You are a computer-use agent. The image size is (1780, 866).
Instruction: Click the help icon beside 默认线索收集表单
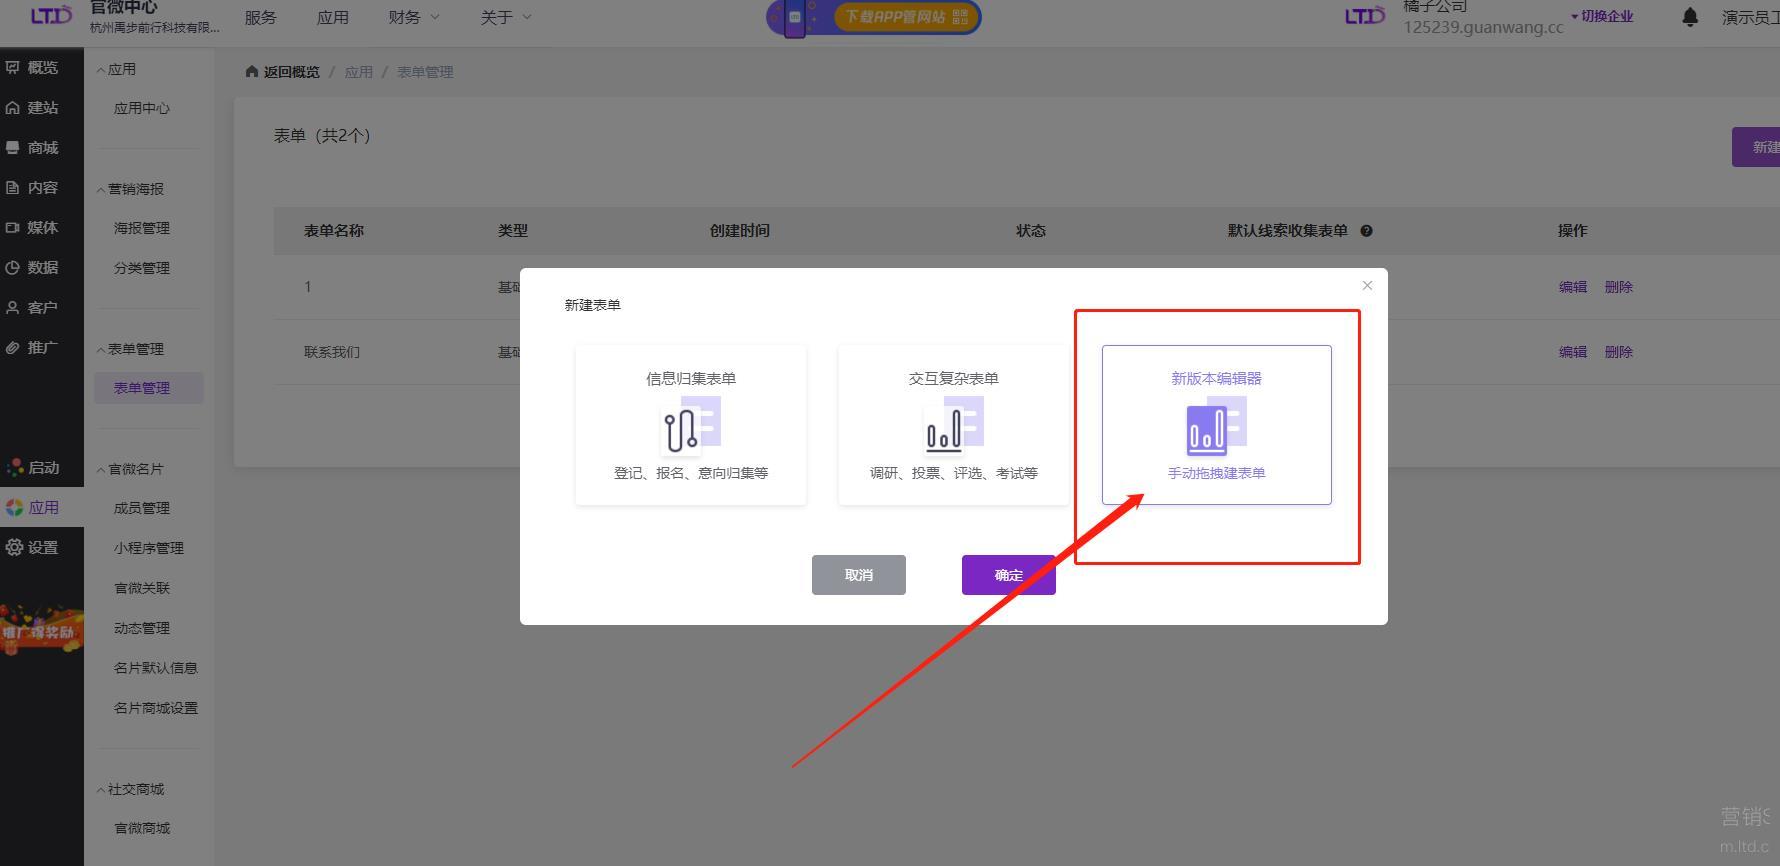1366,231
